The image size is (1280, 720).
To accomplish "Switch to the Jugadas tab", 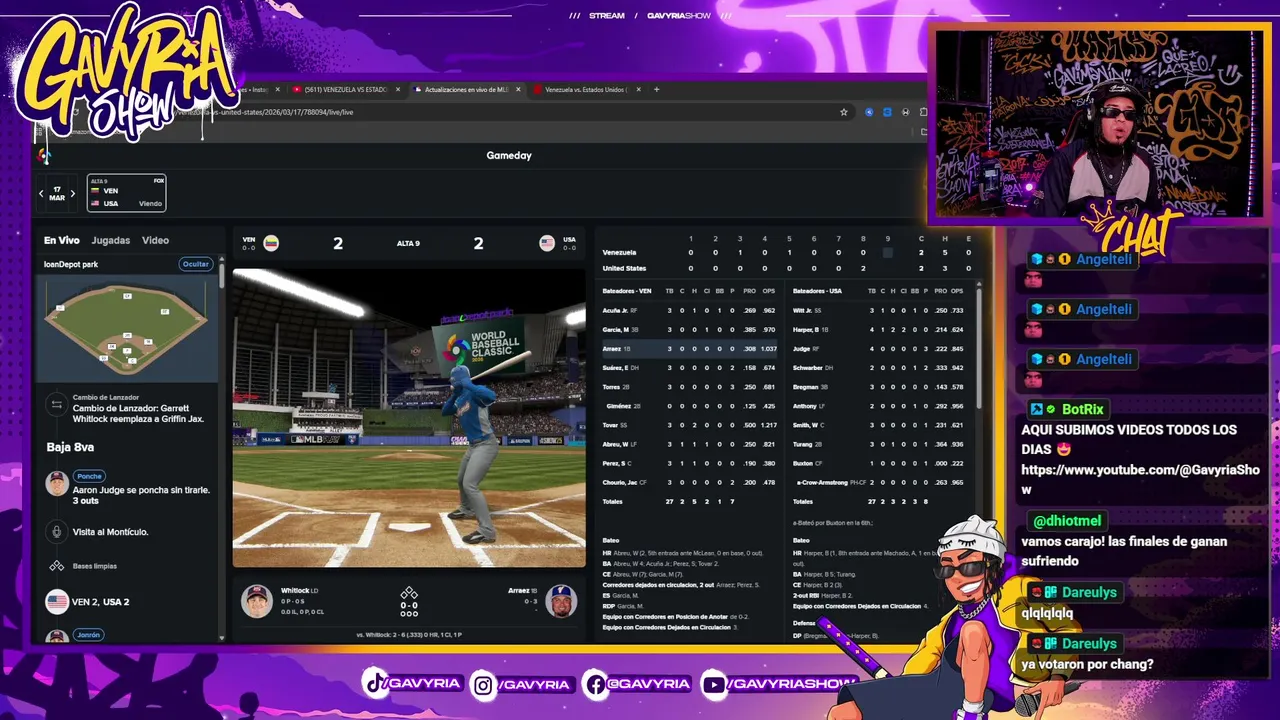I will click(110, 240).
